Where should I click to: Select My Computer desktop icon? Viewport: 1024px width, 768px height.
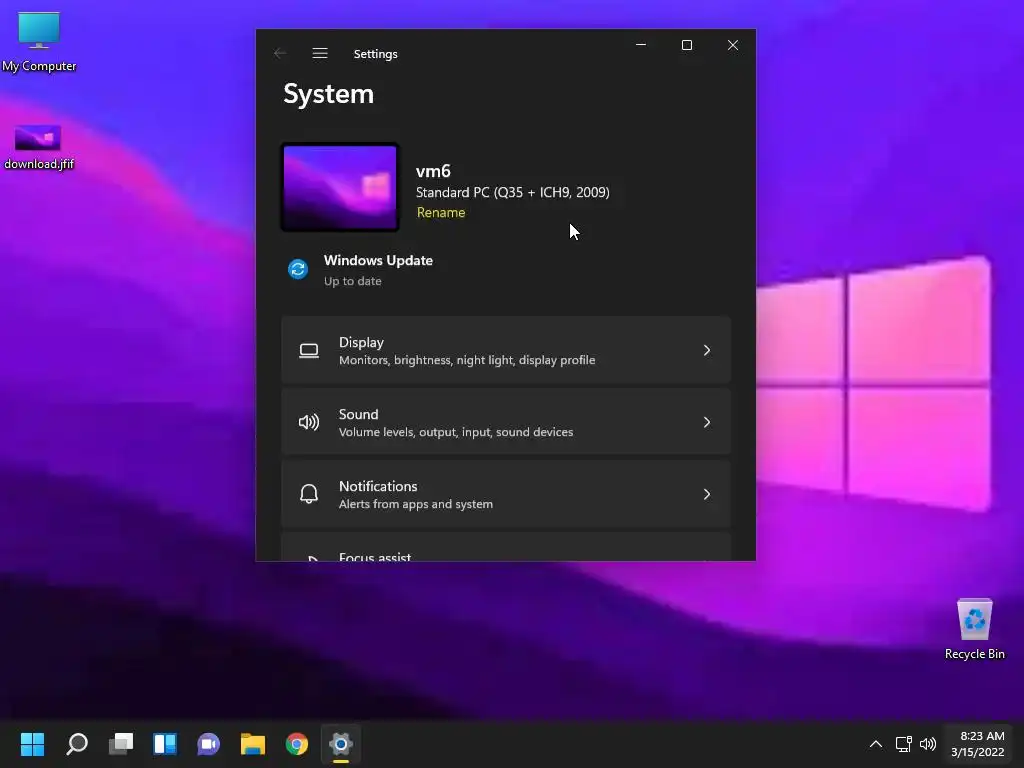(x=39, y=42)
